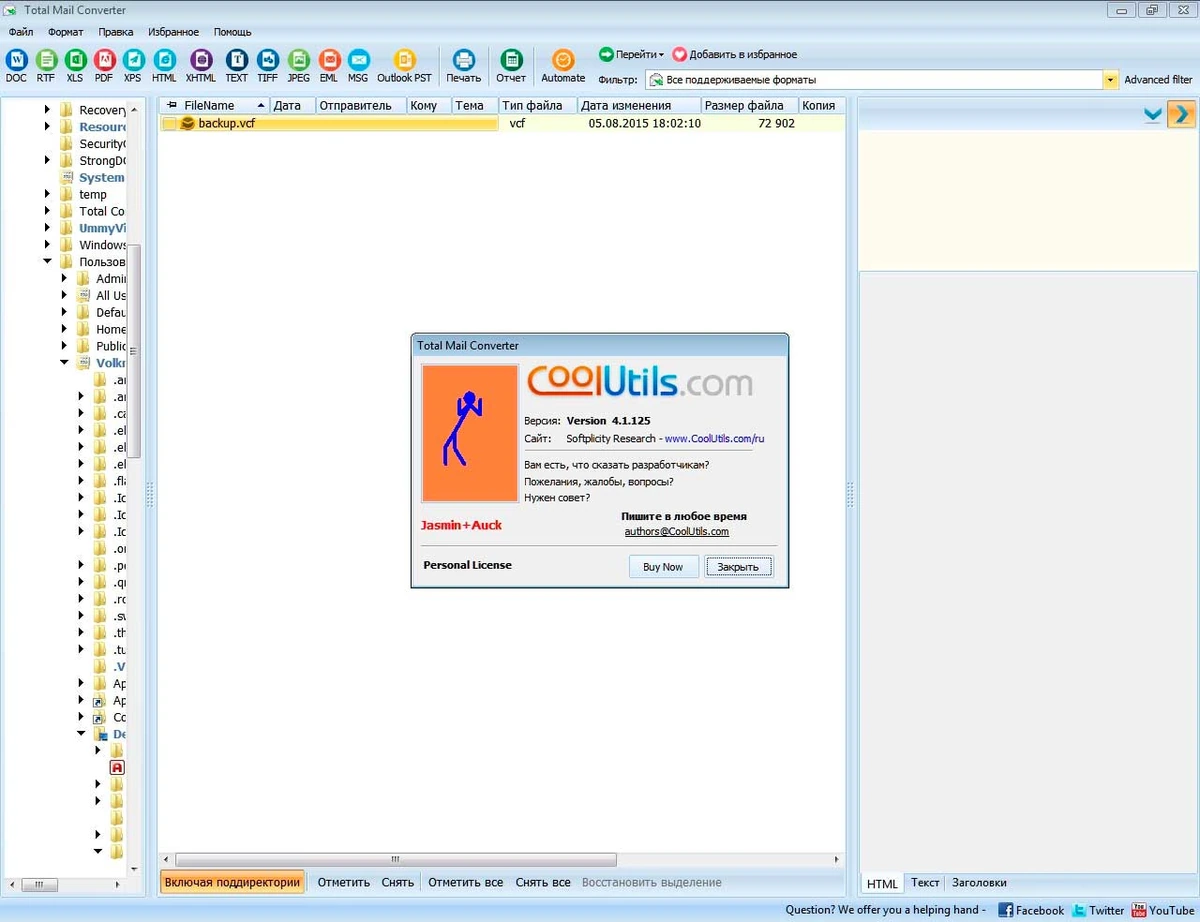The image size is (1200, 922).
Task: Open the Избранное menu
Action: tap(173, 32)
